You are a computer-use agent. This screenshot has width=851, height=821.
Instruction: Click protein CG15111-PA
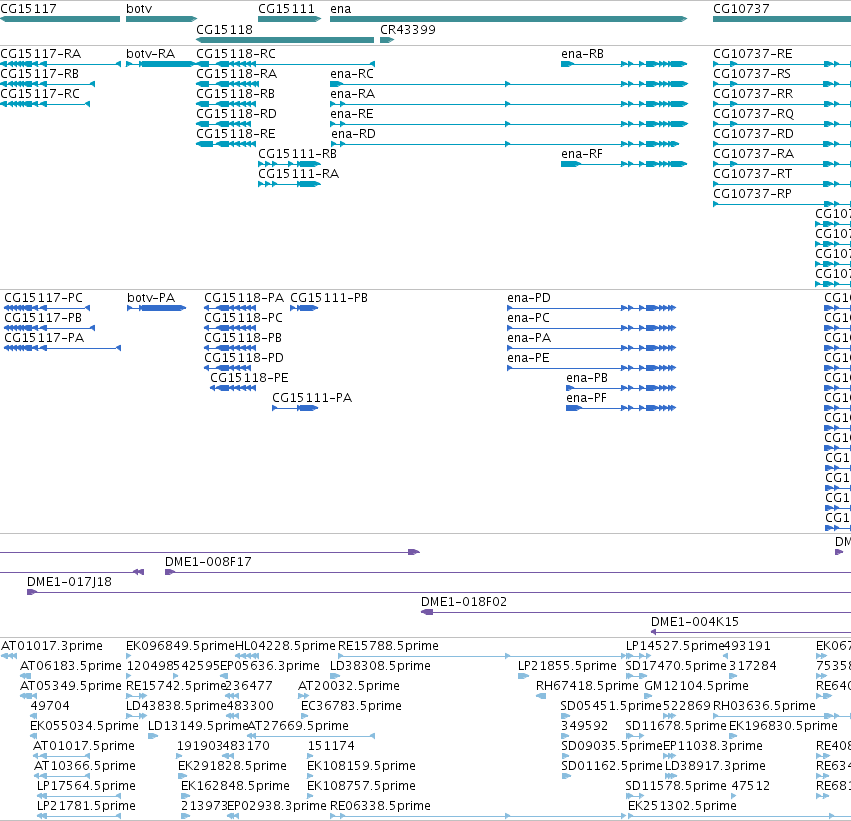tap(295, 408)
